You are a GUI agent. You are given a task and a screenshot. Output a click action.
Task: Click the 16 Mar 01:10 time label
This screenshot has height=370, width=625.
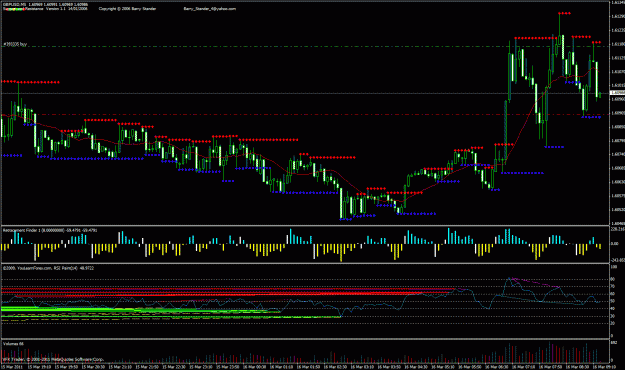pyautogui.click(x=282, y=367)
